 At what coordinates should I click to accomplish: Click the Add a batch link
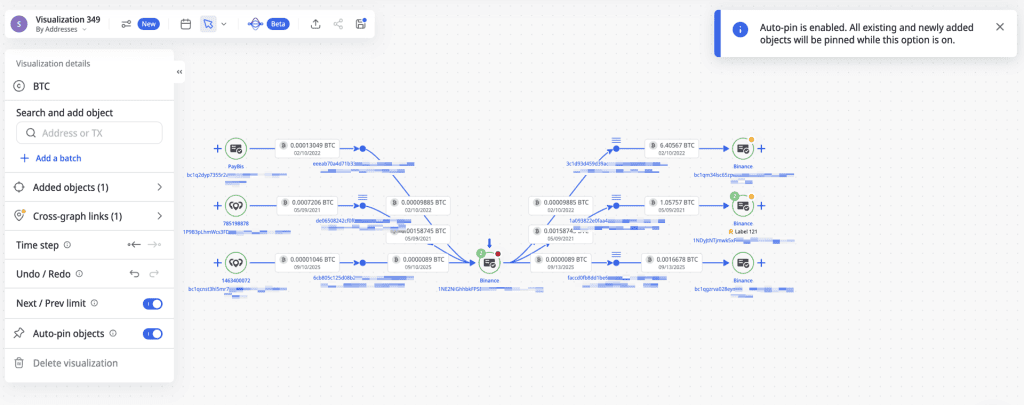(x=51, y=158)
